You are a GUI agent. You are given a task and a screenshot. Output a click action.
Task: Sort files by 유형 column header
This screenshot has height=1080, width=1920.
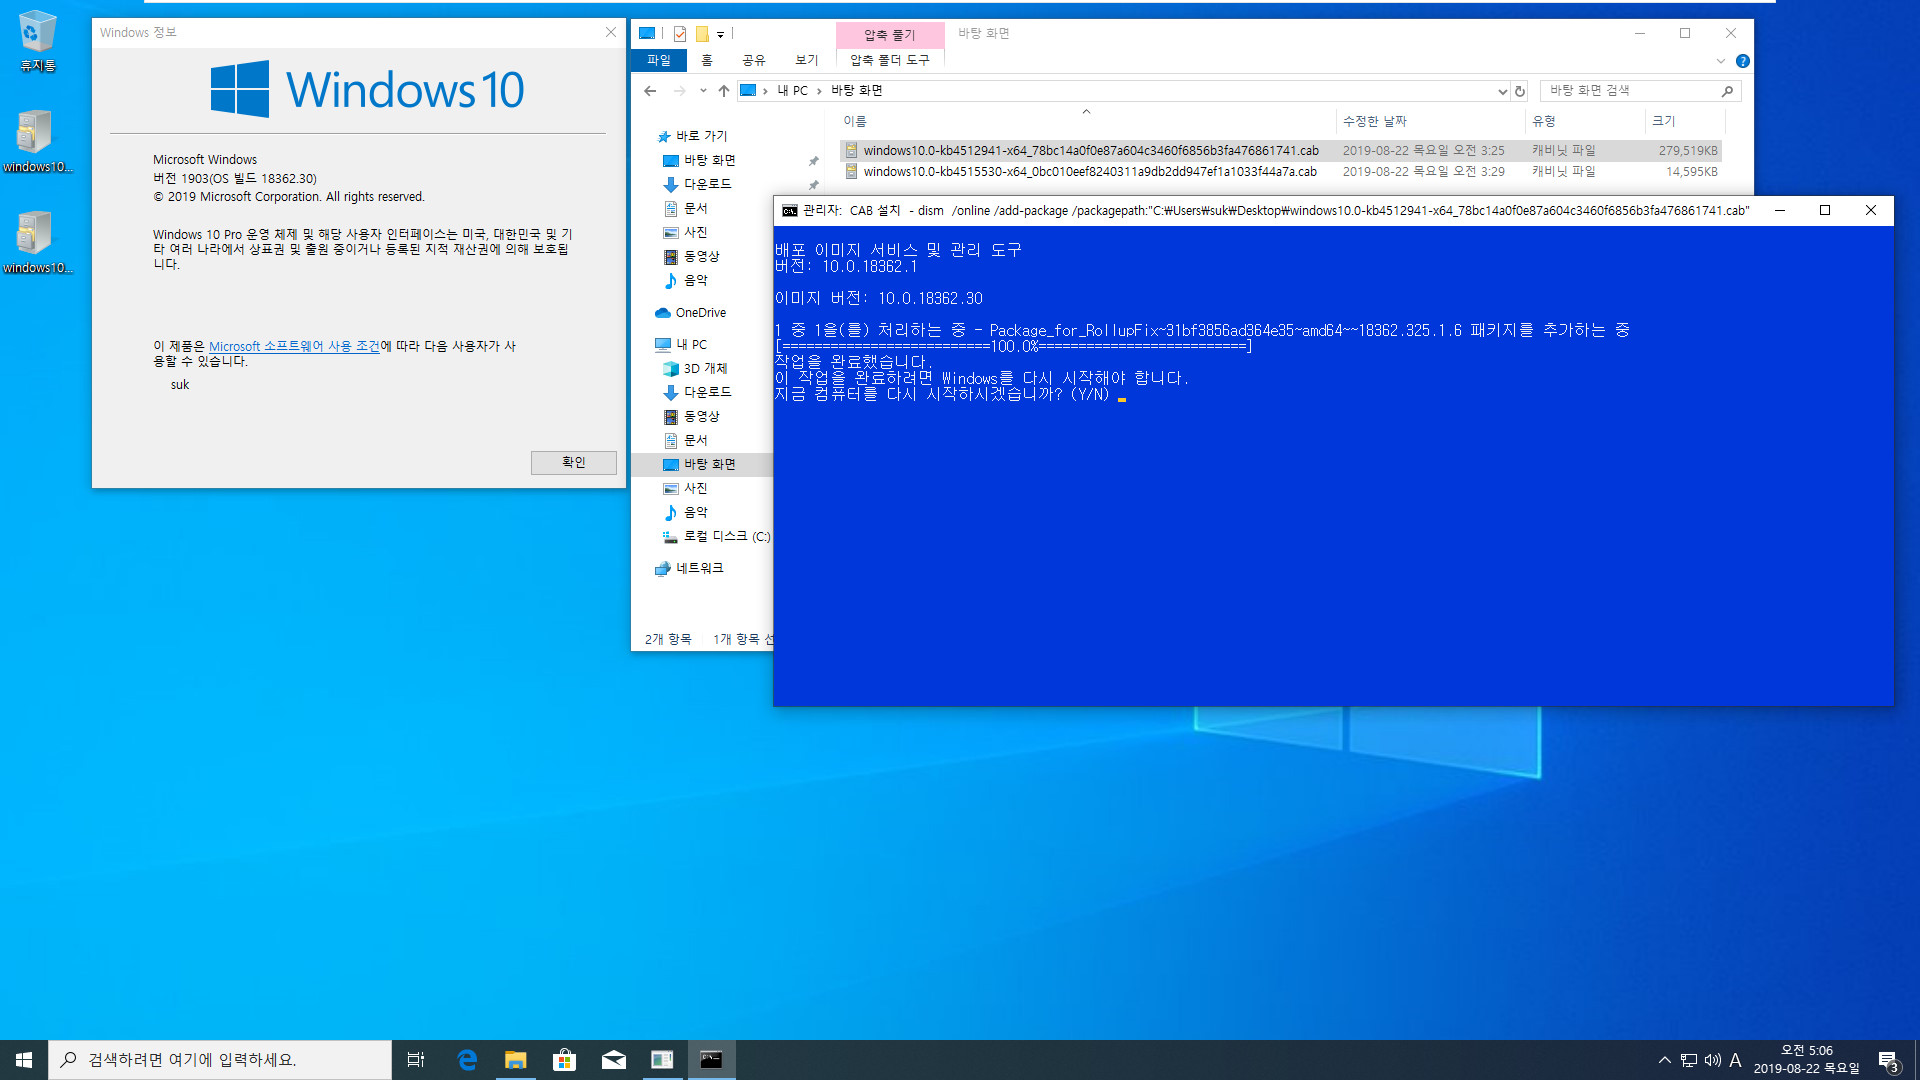coord(1585,121)
